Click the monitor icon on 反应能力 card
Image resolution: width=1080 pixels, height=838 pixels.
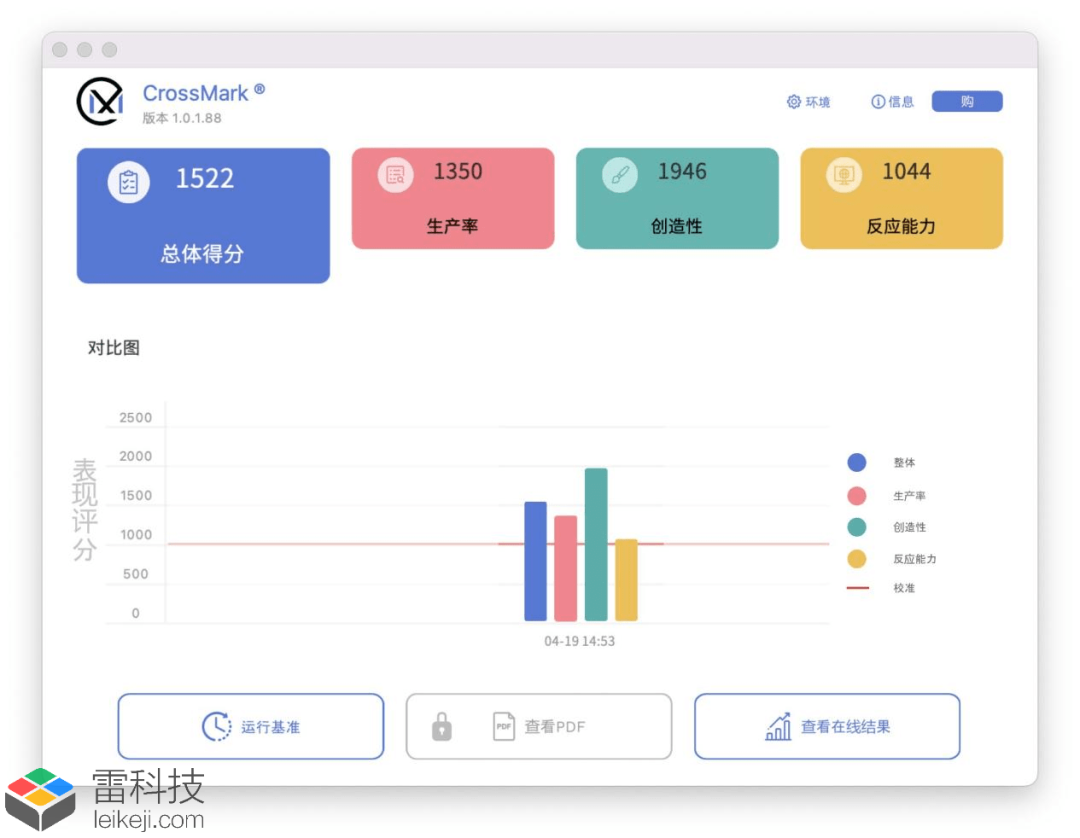point(844,175)
